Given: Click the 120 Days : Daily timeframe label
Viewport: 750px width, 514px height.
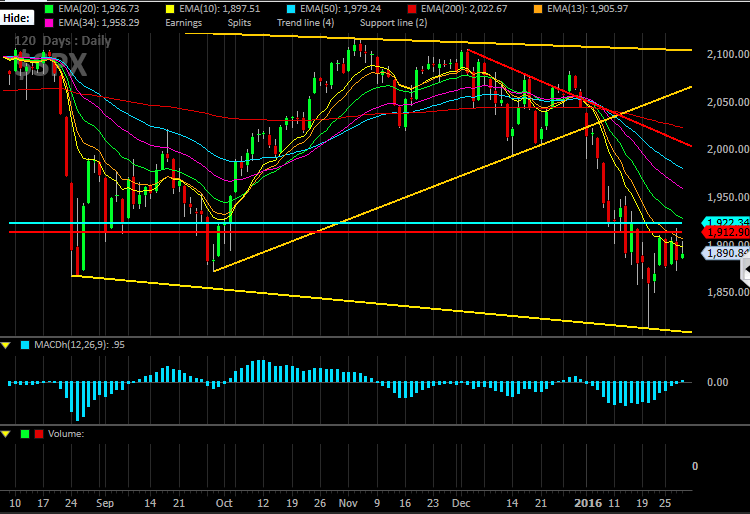Looking at the screenshot, I should (x=63, y=41).
